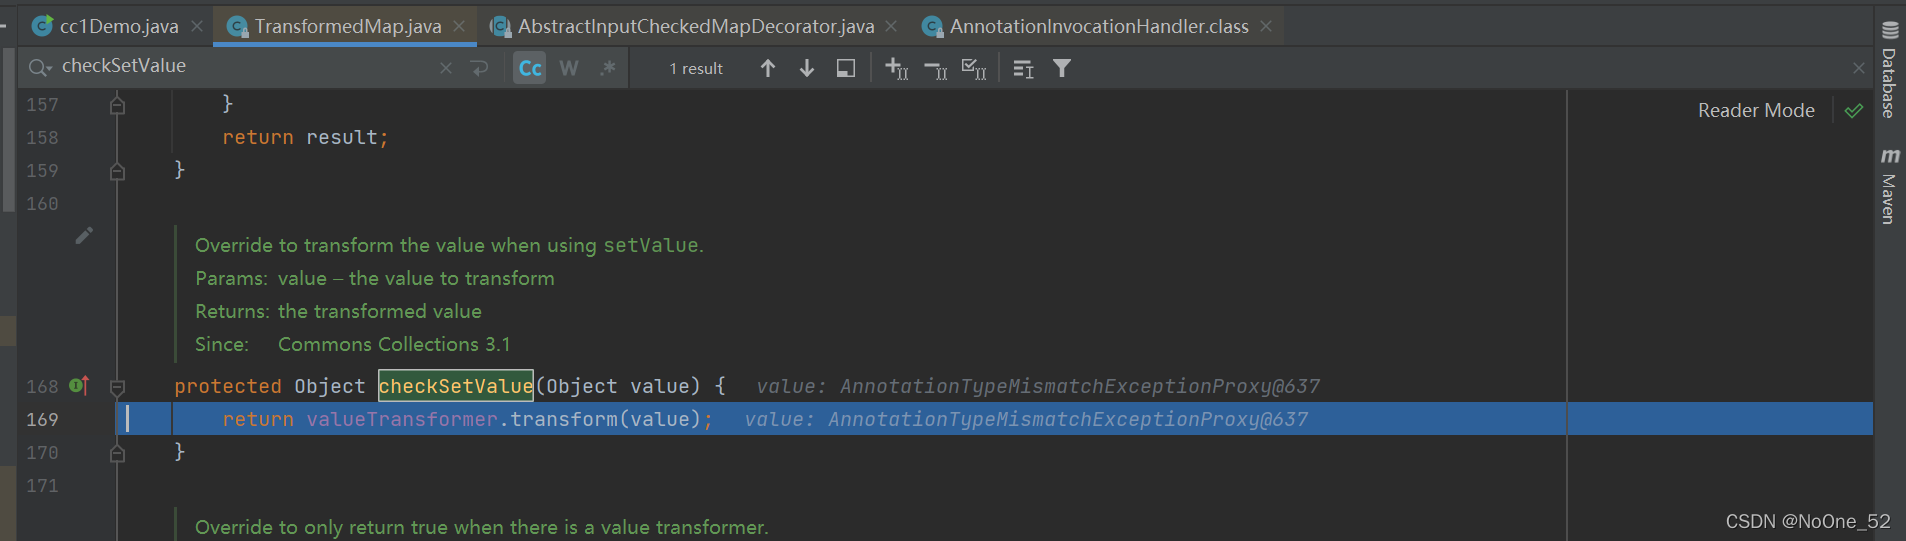Click the green inspection checkmark icon
This screenshot has width=1906, height=541.
click(1854, 111)
